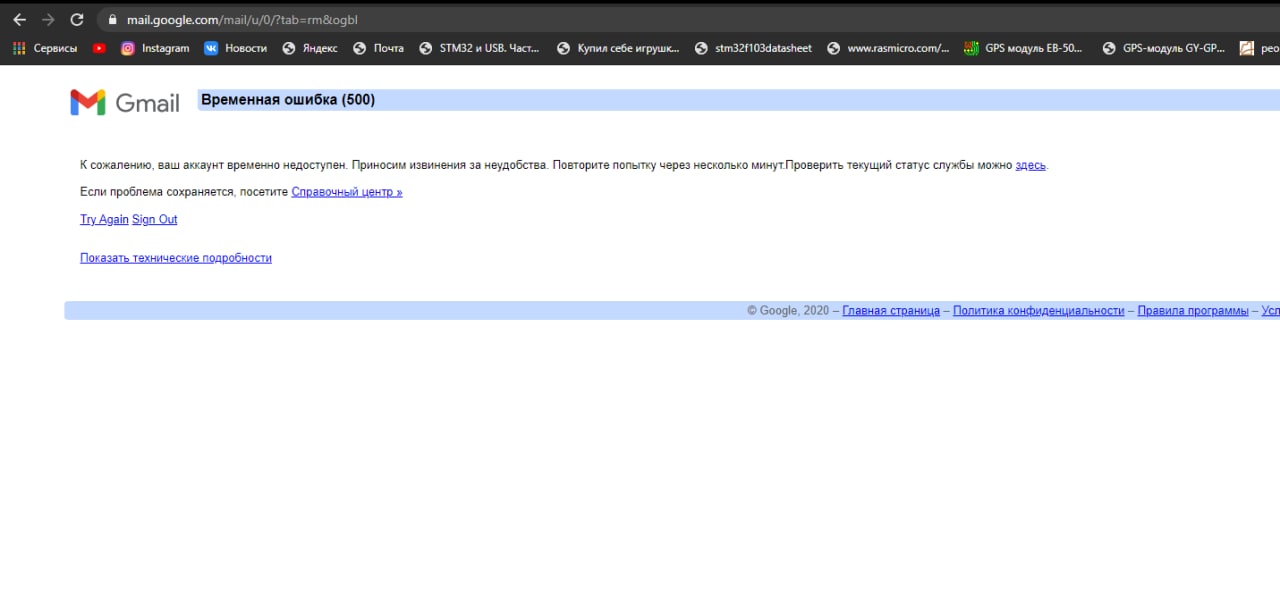Open the YouTube bookmark icon
Image resolution: width=1280 pixels, height=595 pixels.
pyautogui.click(x=99, y=48)
